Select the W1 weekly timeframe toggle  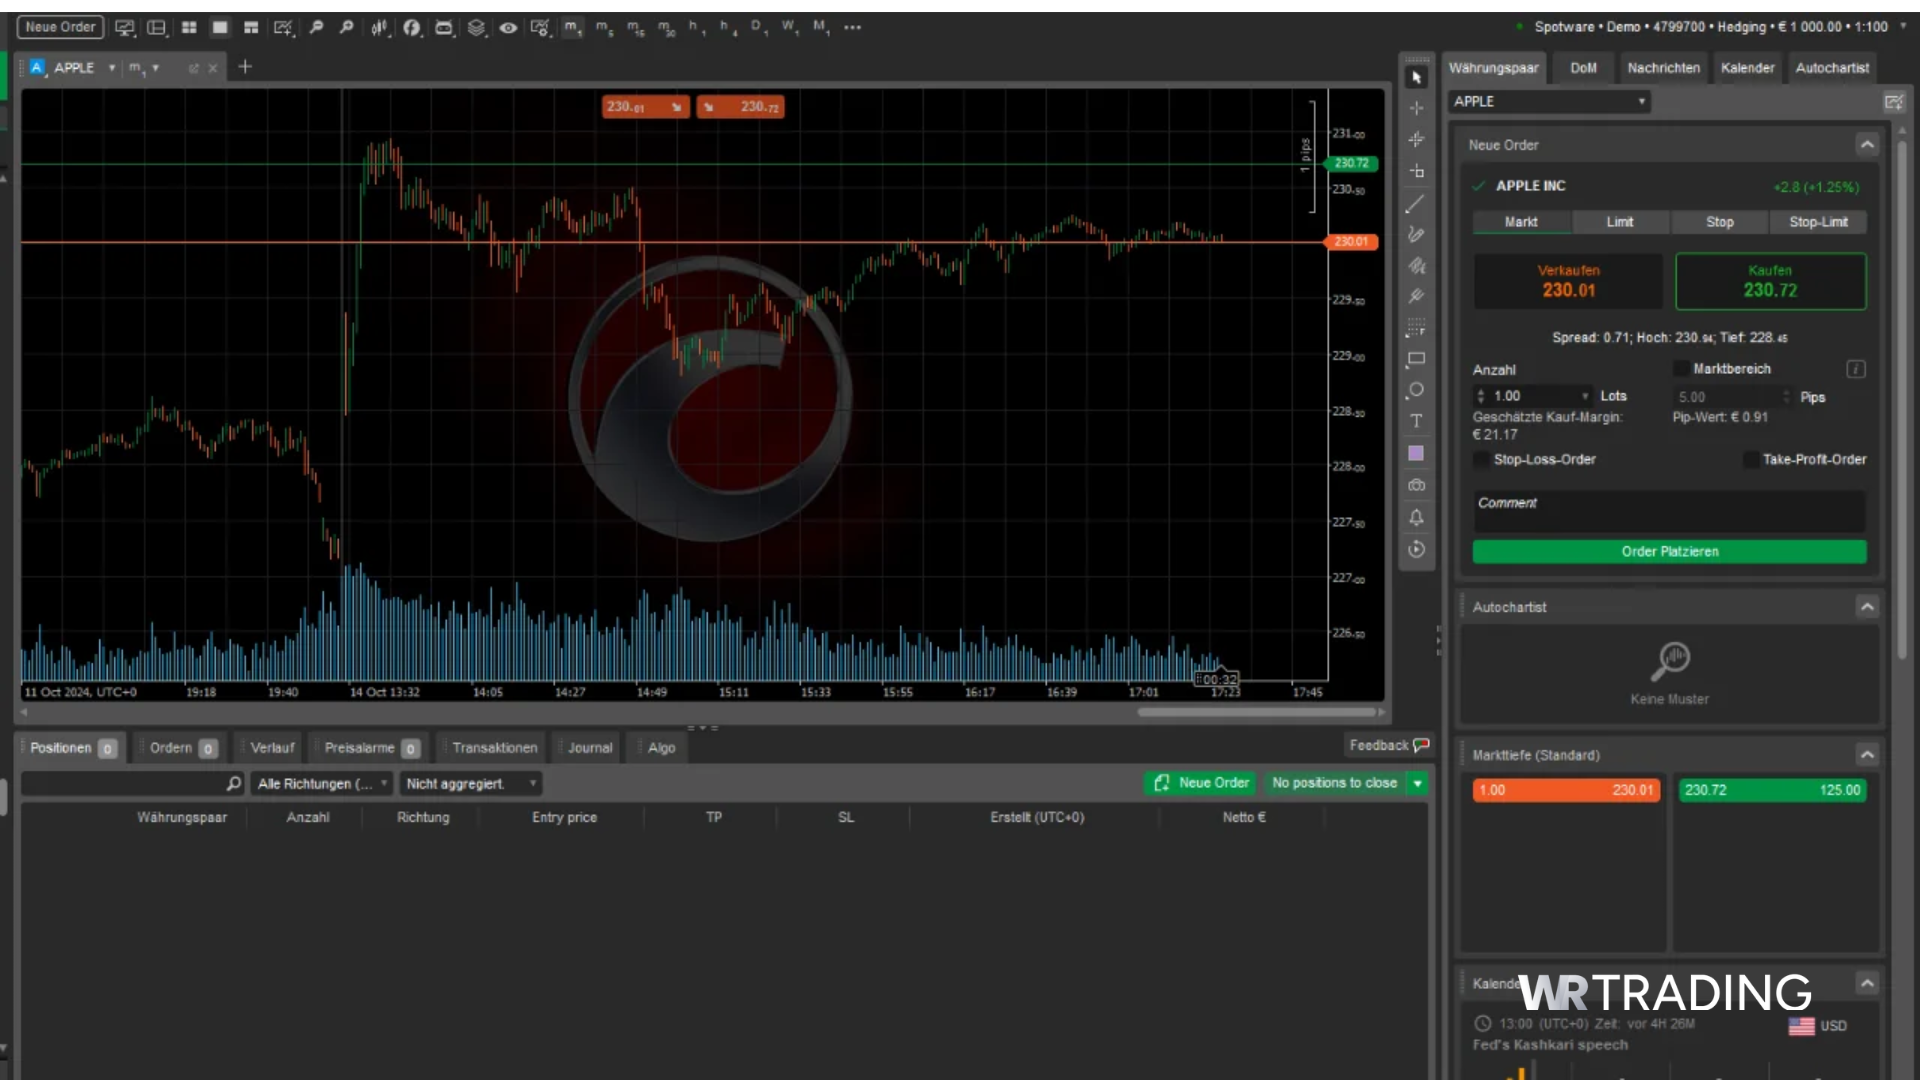coord(789,27)
